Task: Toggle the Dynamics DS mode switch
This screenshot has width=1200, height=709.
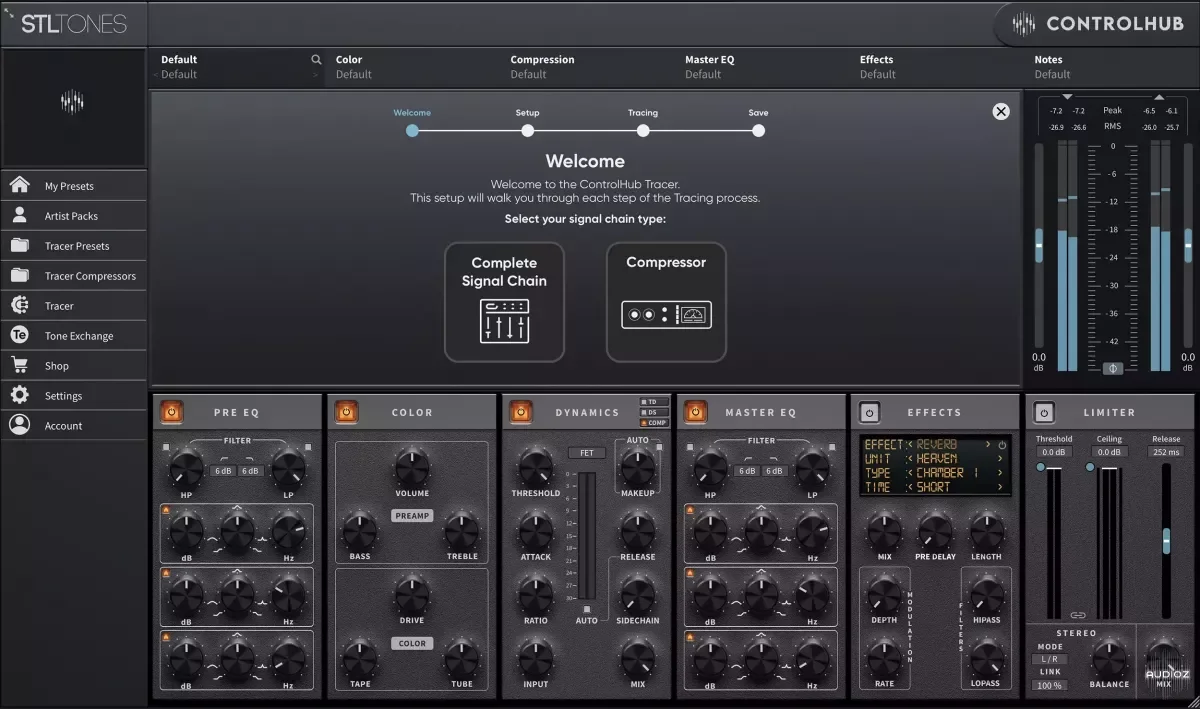Action: pyautogui.click(x=654, y=412)
